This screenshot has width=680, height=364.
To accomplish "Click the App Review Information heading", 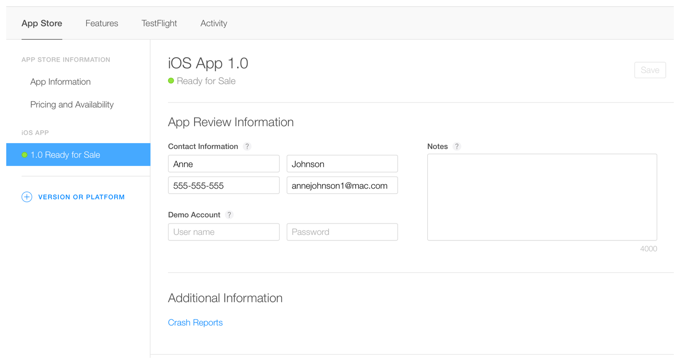I will tap(231, 122).
